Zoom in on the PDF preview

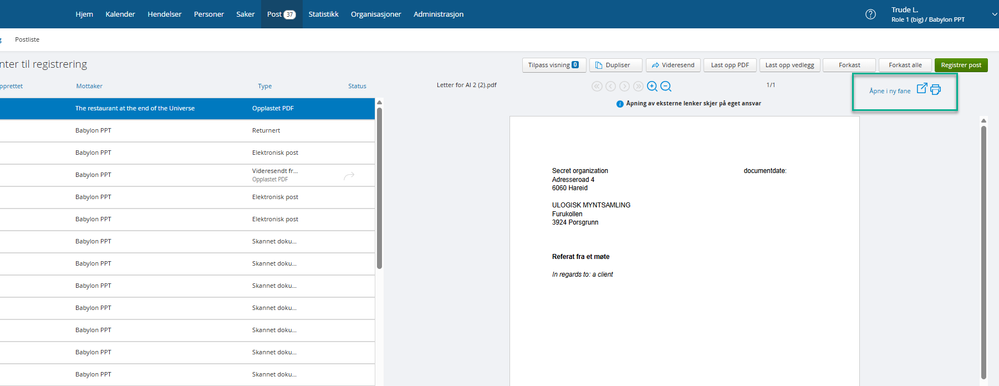pyautogui.click(x=652, y=87)
